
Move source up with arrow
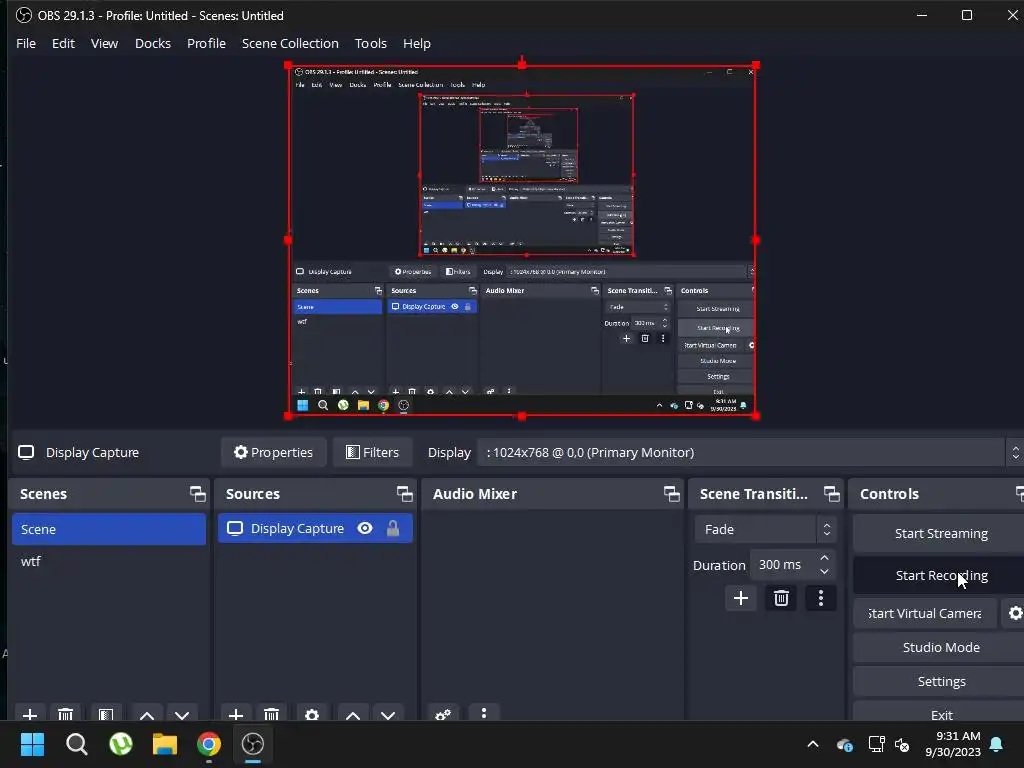pos(353,714)
